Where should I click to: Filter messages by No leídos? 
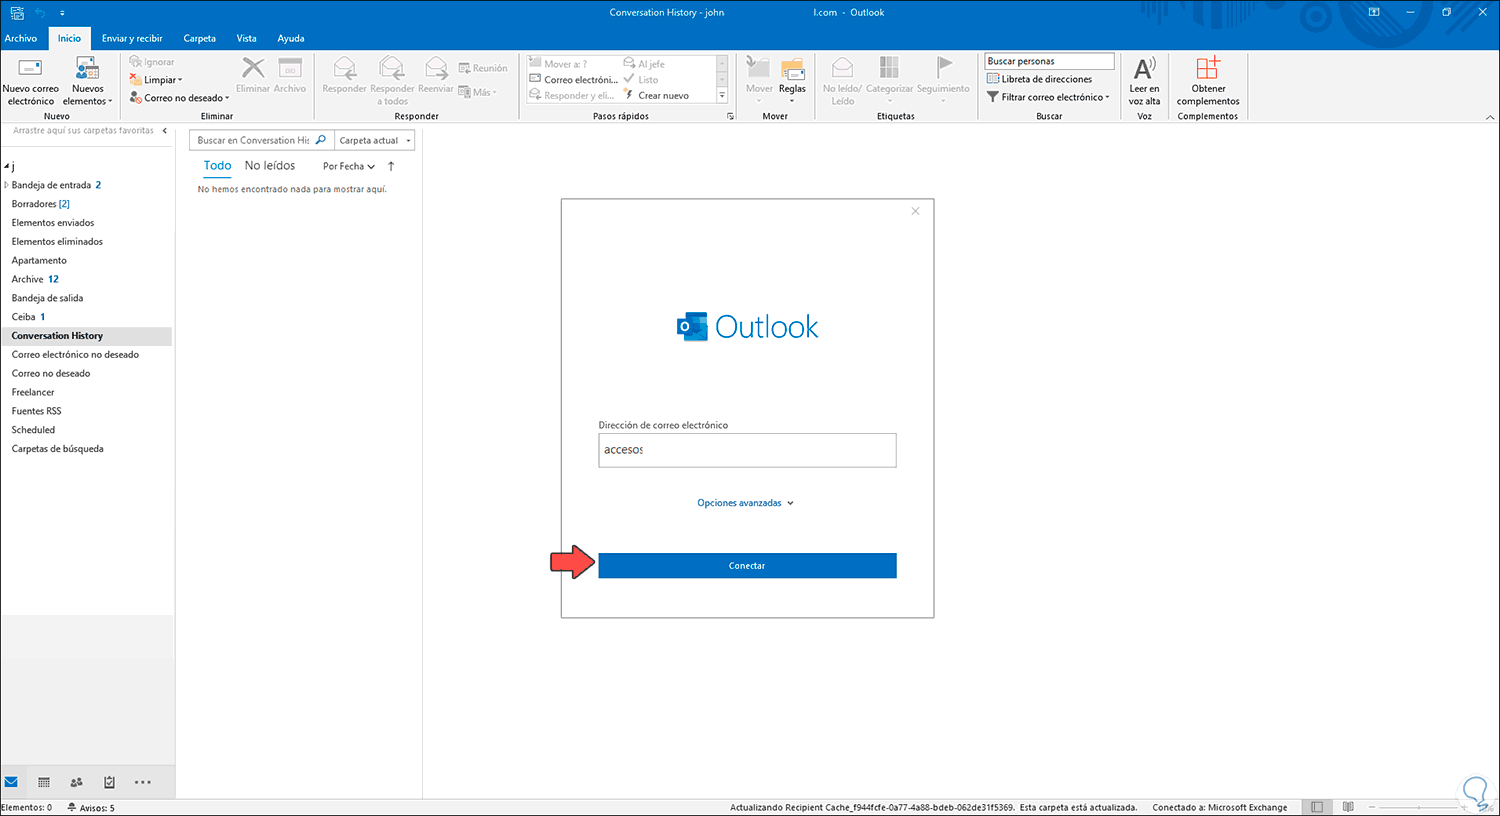point(270,166)
